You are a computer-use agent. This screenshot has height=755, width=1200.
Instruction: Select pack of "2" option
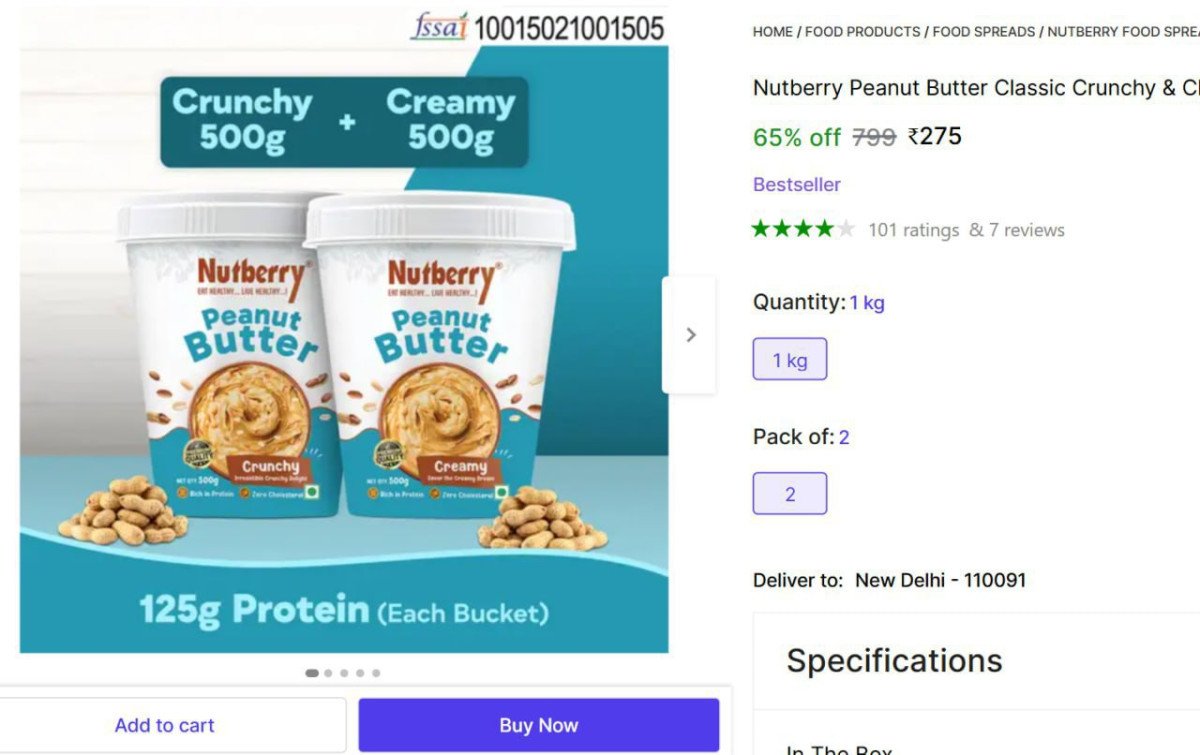(x=789, y=492)
